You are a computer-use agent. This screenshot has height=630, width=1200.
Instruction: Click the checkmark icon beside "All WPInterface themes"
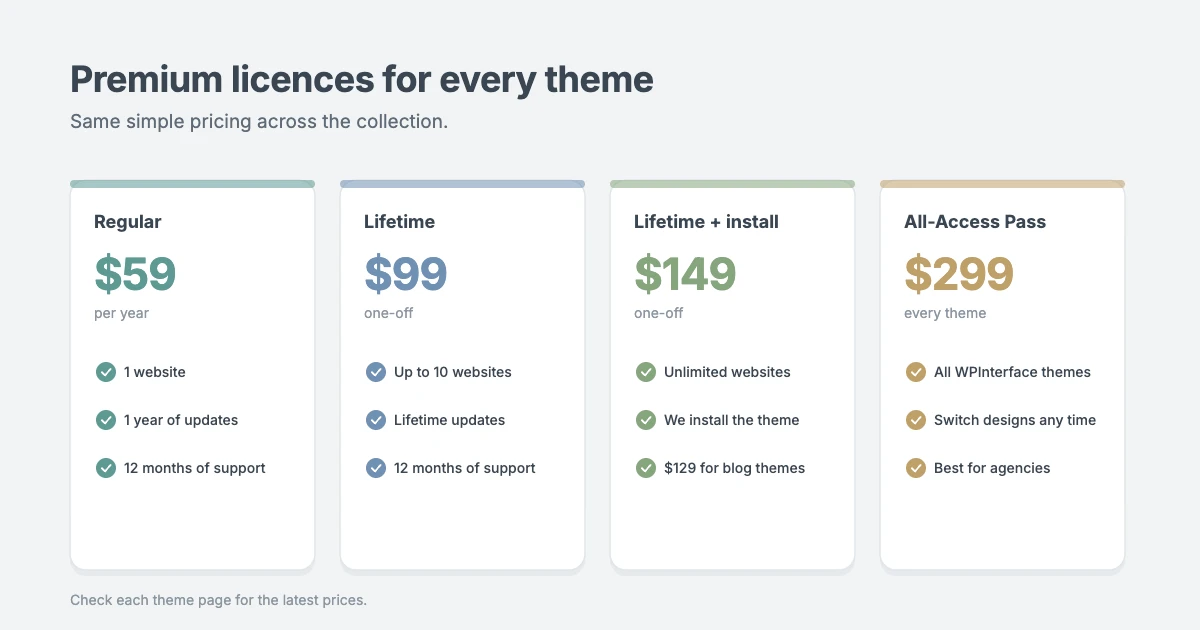[916, 372]
